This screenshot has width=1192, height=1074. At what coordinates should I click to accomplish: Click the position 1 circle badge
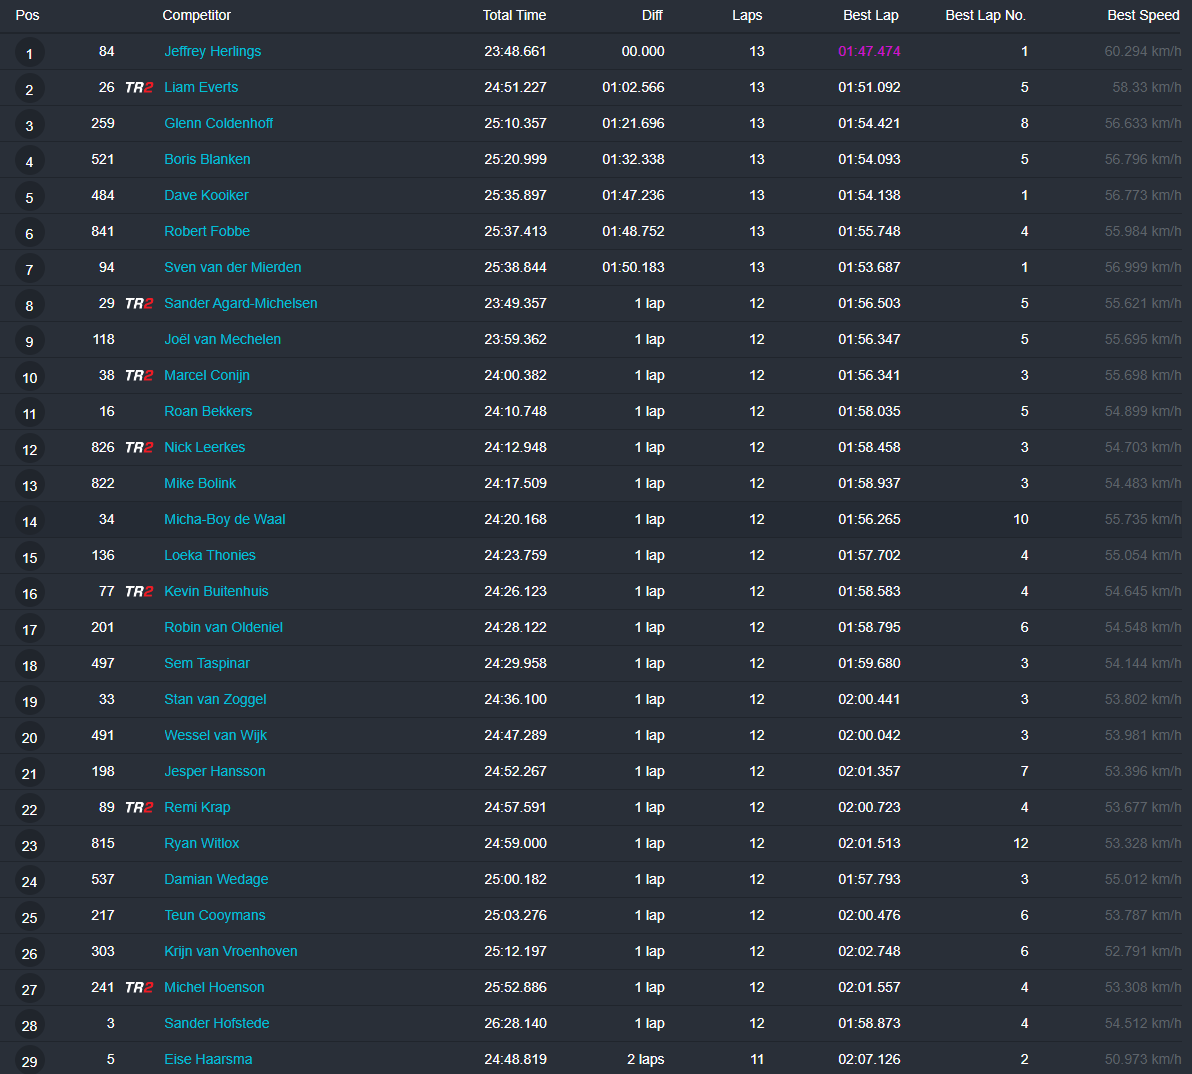[29, 53]
